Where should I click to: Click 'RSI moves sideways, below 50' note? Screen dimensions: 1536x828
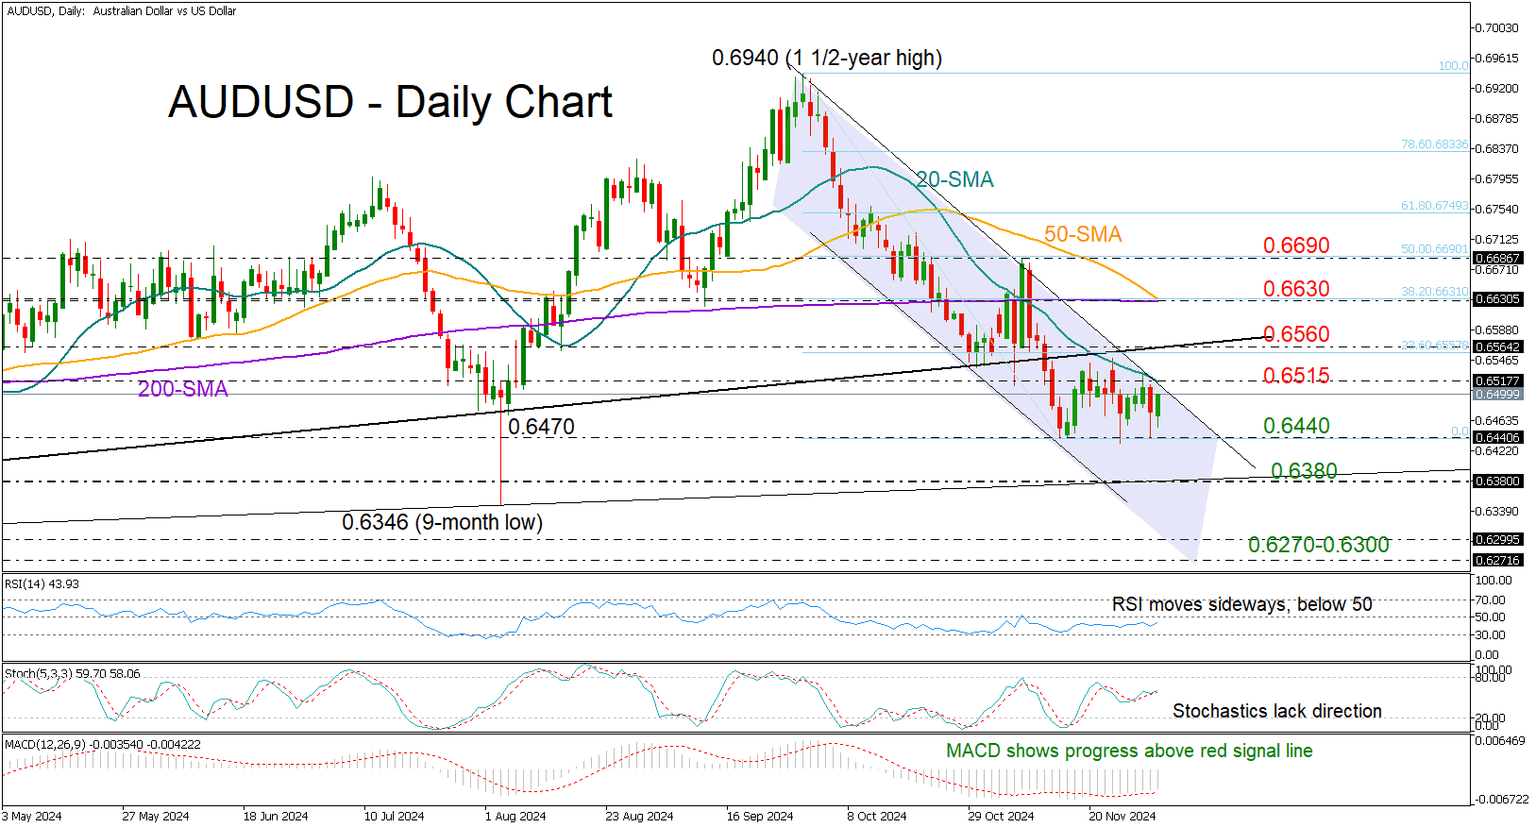[1242, 604]
